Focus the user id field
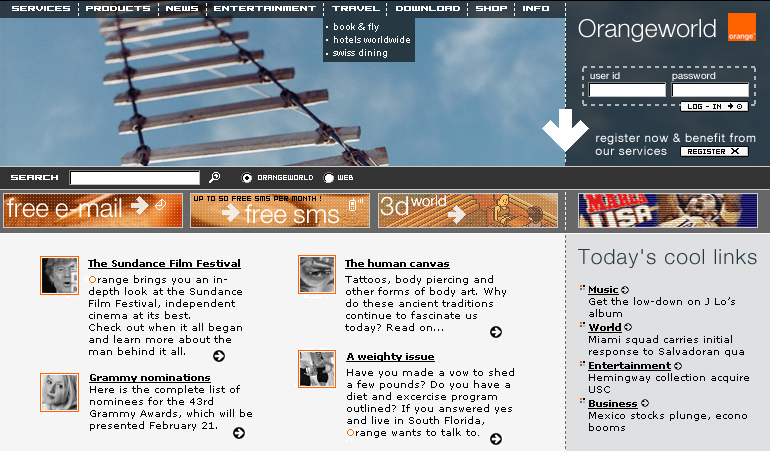The height and width of the screenshot is (451, 770). [x=627, y=90]
